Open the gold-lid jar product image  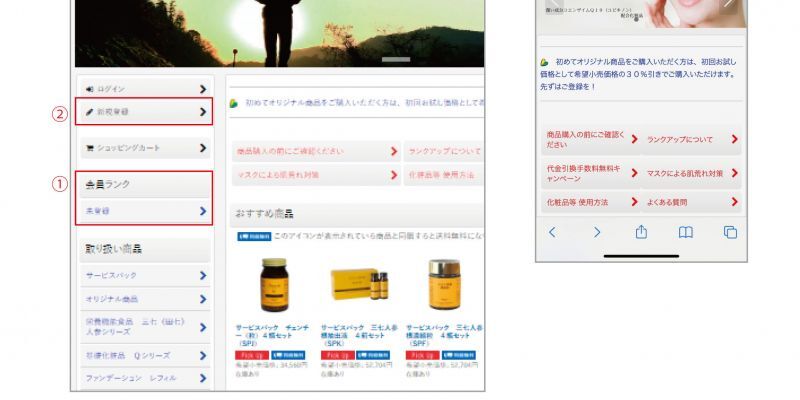coord(444,285)
